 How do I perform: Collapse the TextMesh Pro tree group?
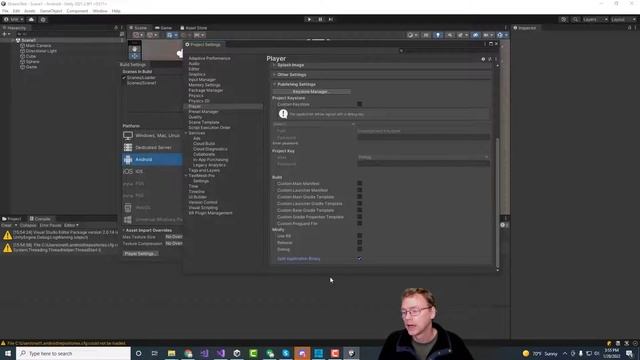(186, 176)
